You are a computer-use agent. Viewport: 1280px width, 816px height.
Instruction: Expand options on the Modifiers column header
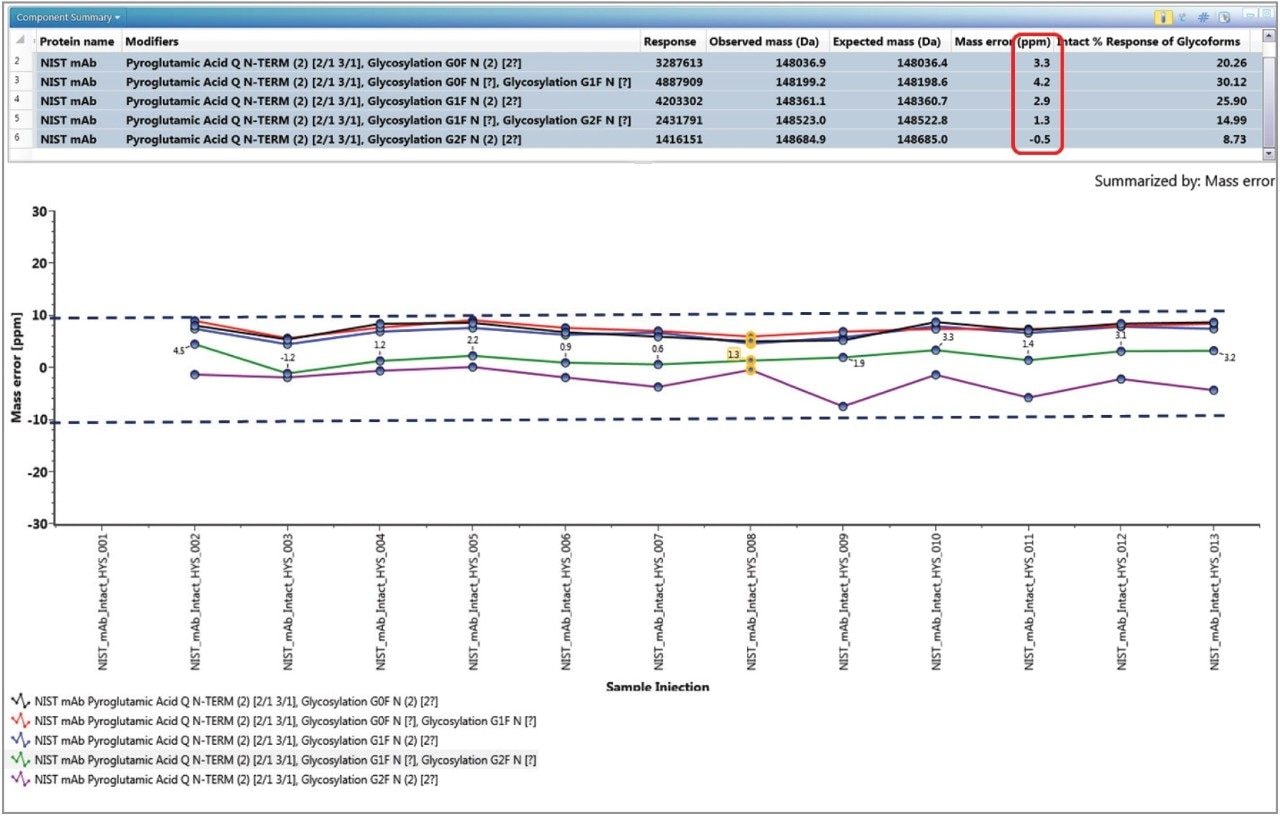[x=152, y=41]
